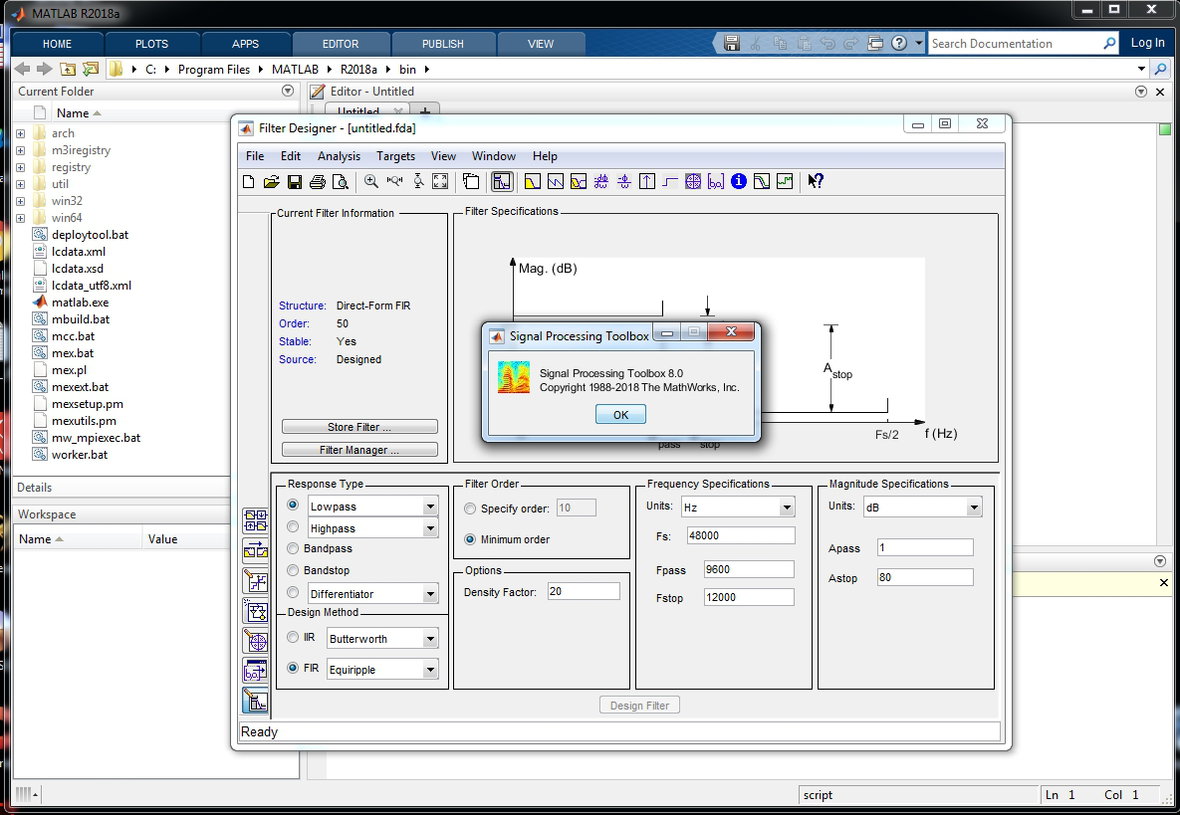Click the Filter Specifications view icon
Image resolution: width=1180 pixels, height=815 pixels.
point(501,181)
